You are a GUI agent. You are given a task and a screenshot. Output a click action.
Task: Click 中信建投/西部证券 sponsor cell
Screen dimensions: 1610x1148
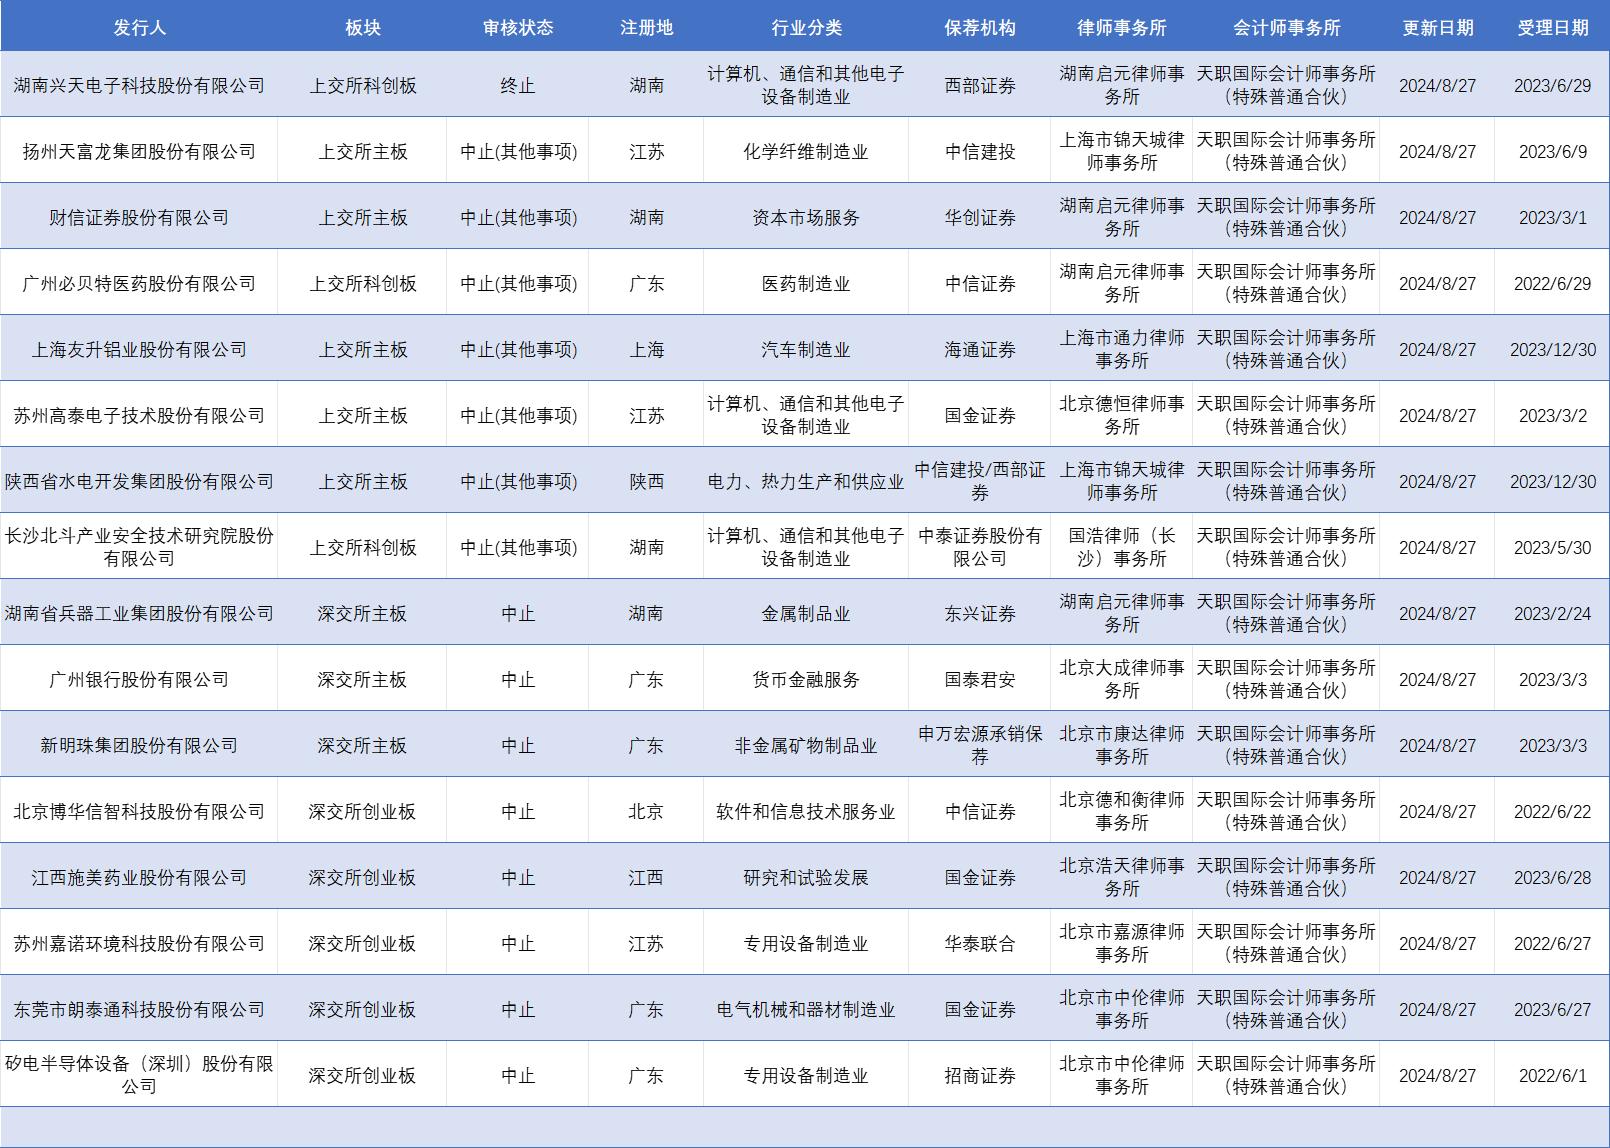coord(980,481)
